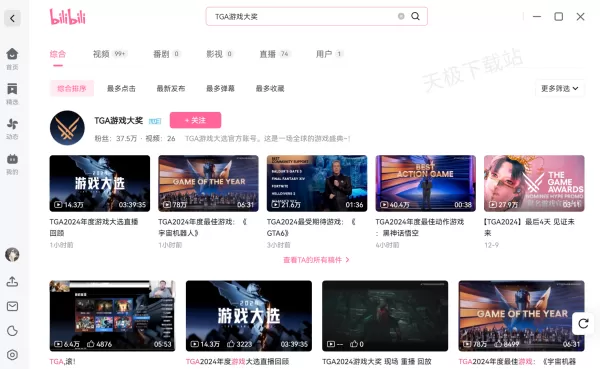The width and height of the screenshot is (600, 369).
Task: Sort by 最多收藏
Action: tap(270, 88)
